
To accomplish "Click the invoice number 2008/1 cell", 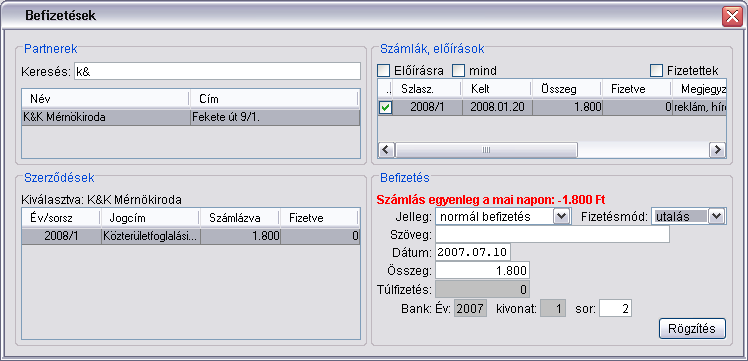I will tap(427, 107).
